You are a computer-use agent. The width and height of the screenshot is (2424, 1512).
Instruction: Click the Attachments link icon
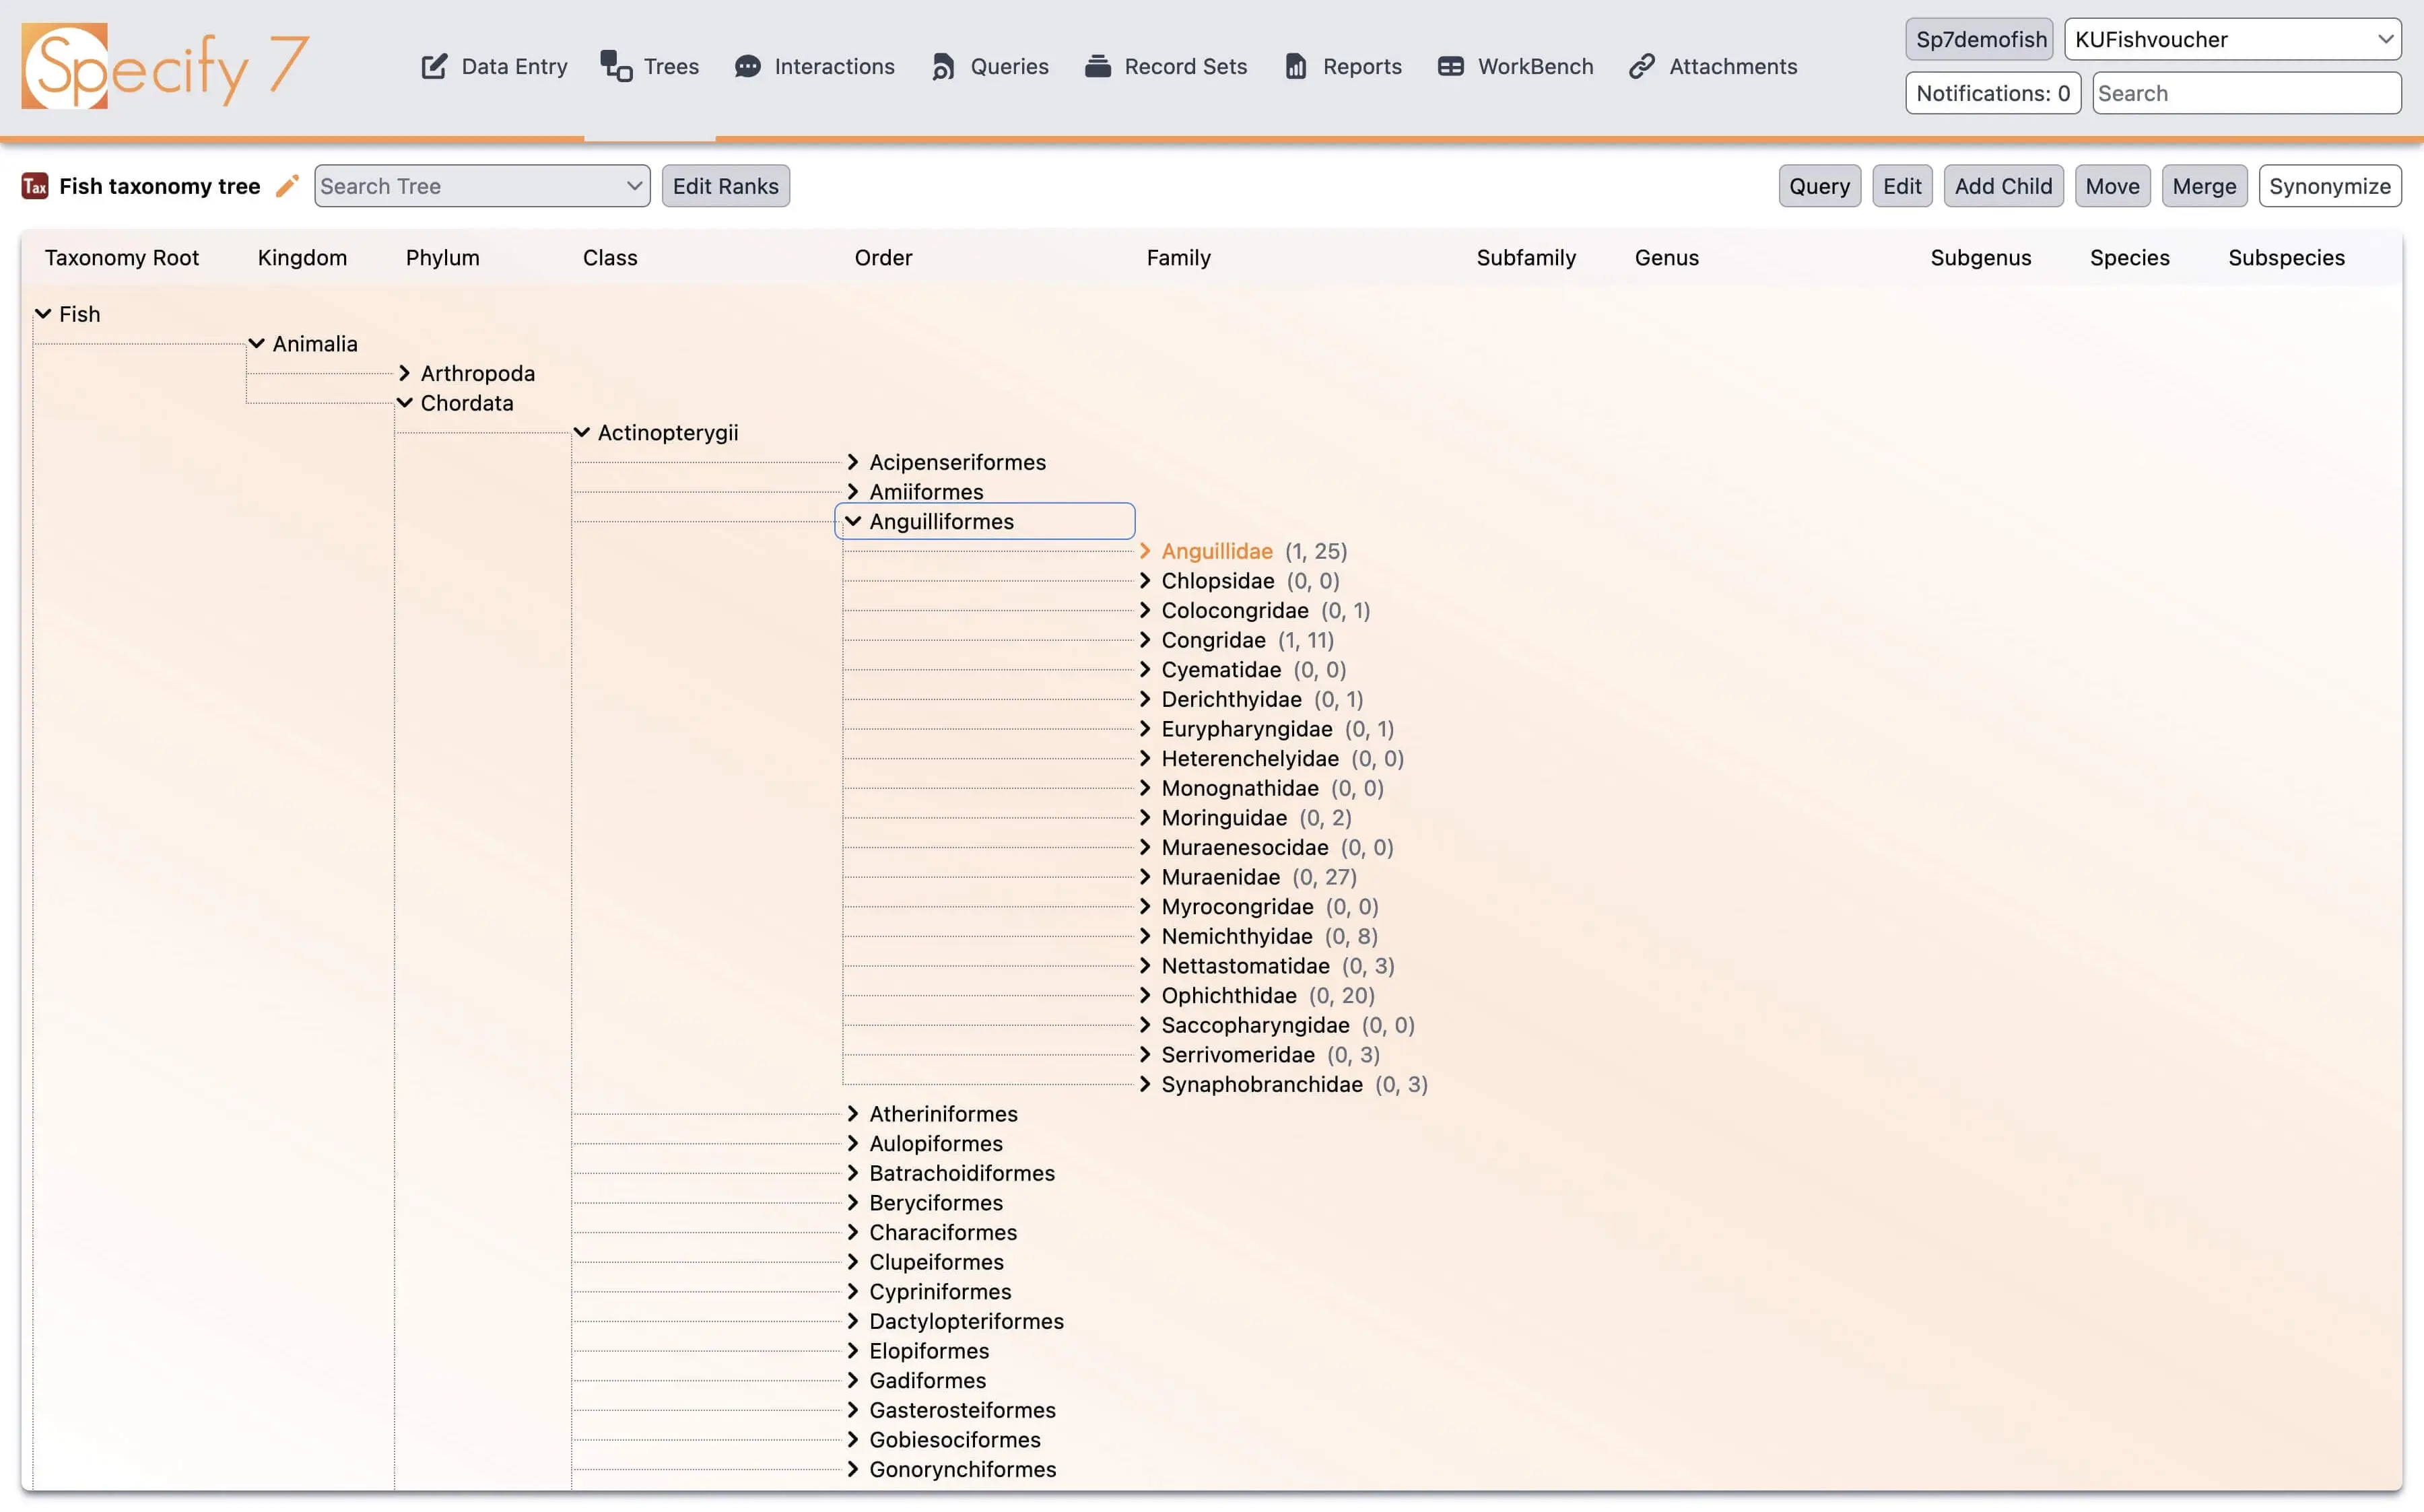(x=1641, y=66)
